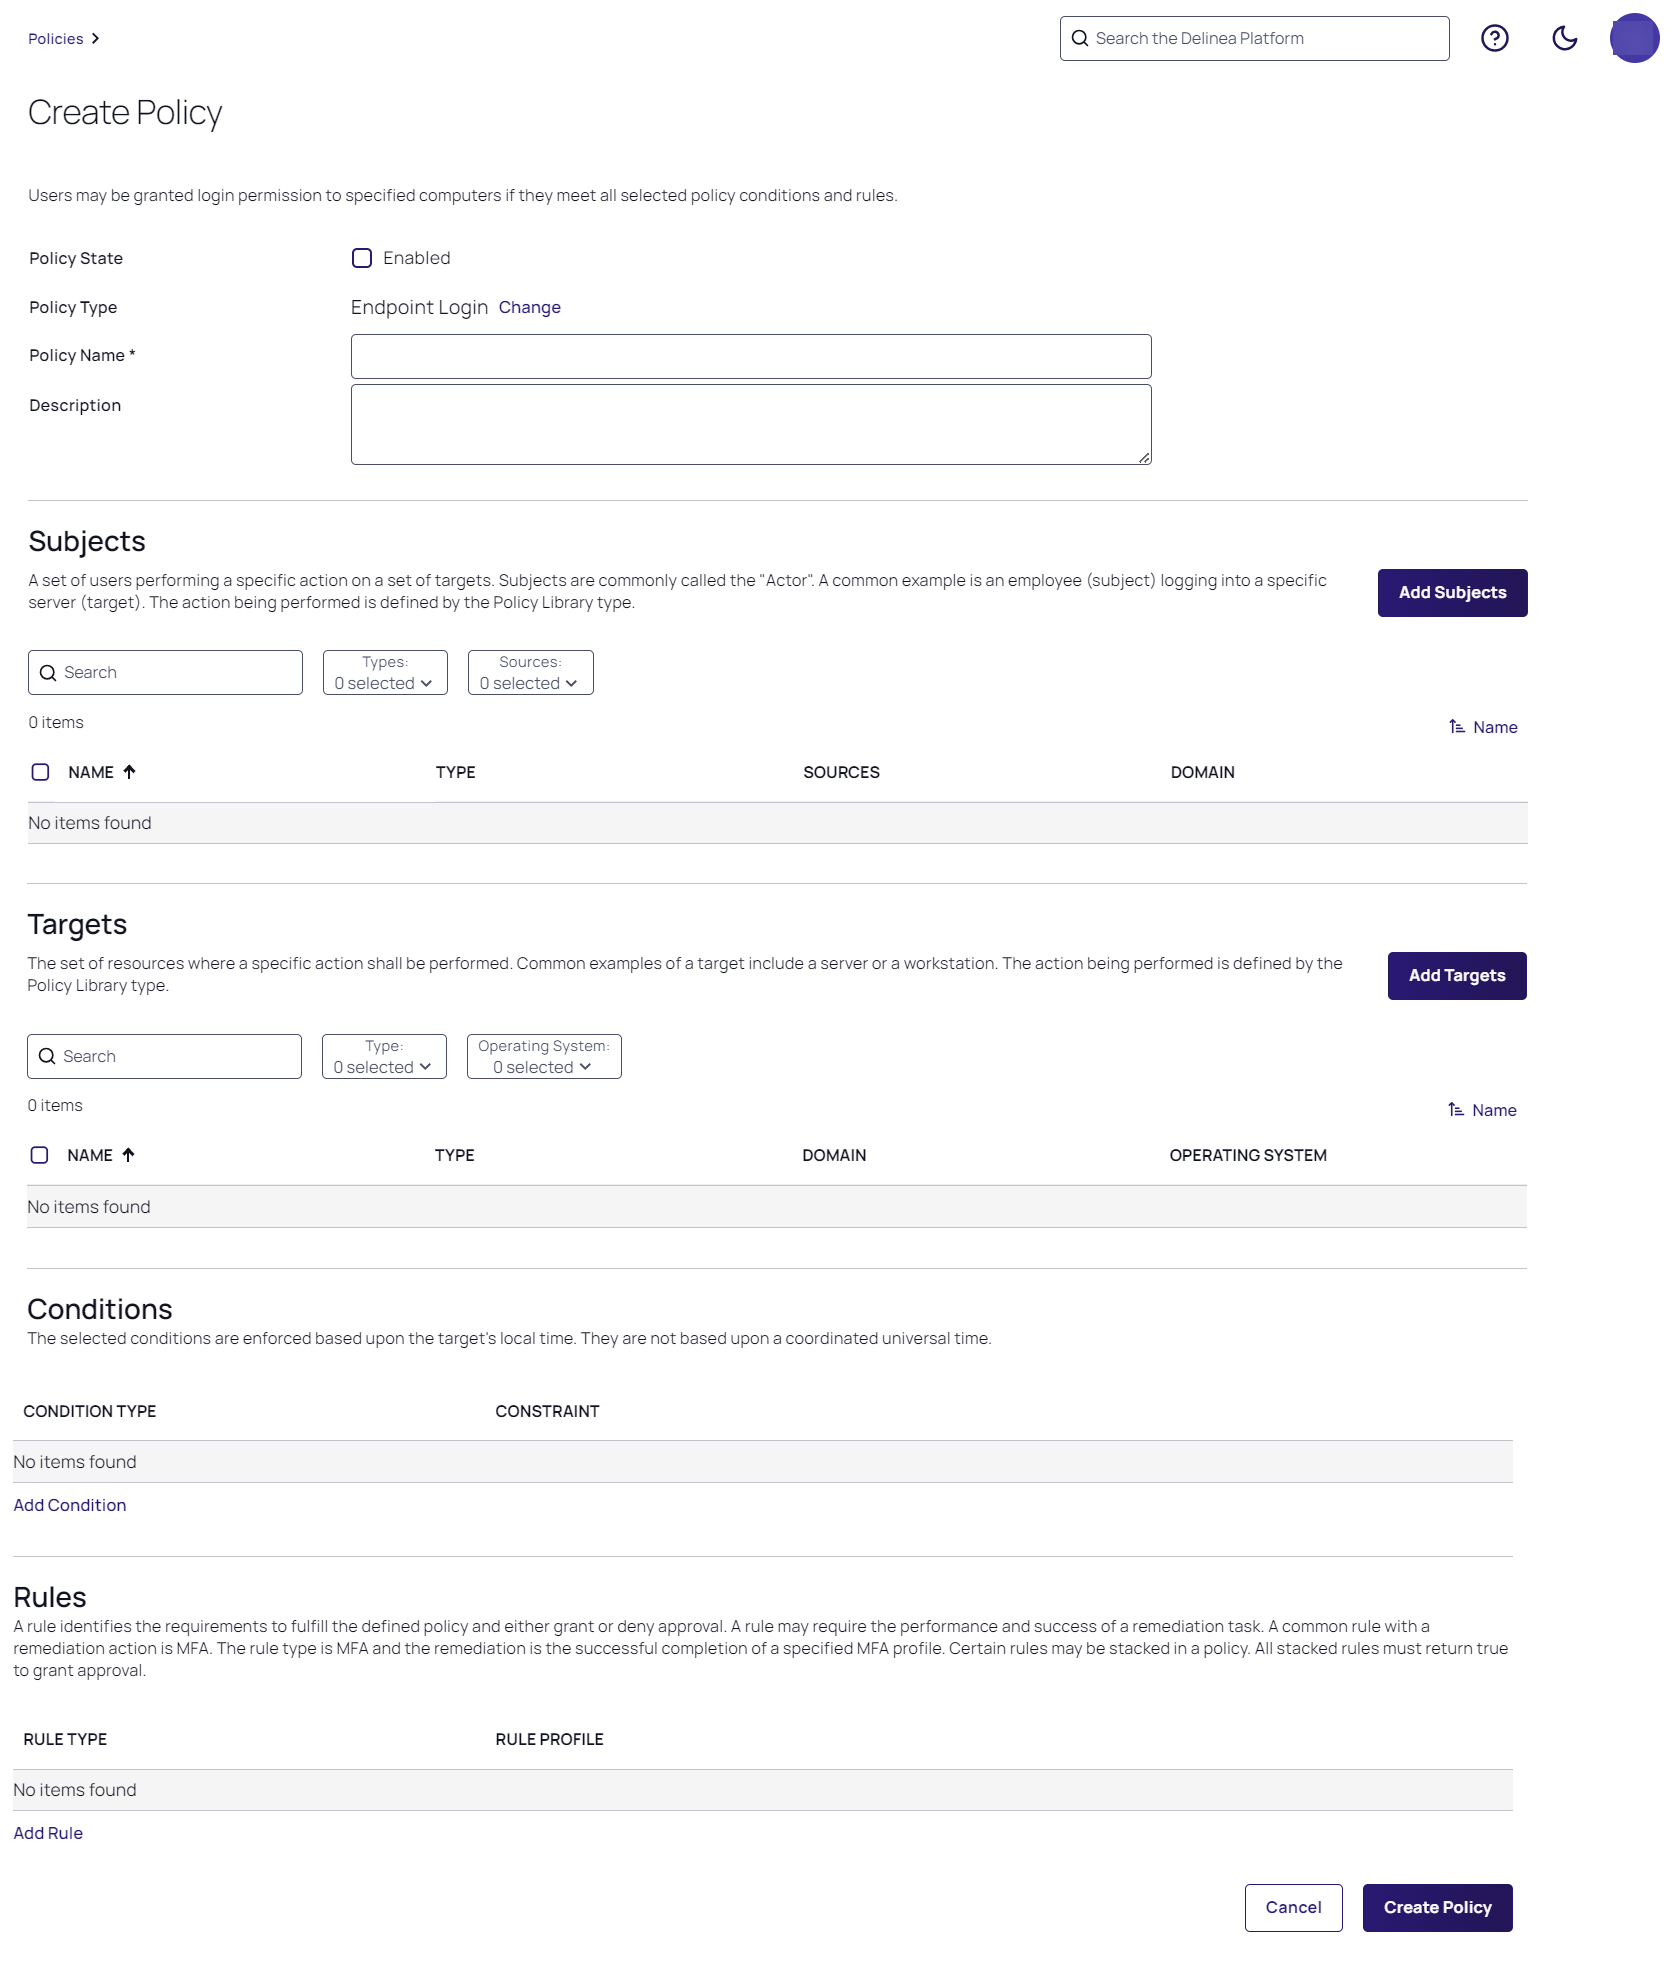This screenshot has width=1671, height=1975.
Task: Open the Operating System filter dropdown
Action: 544,1057
